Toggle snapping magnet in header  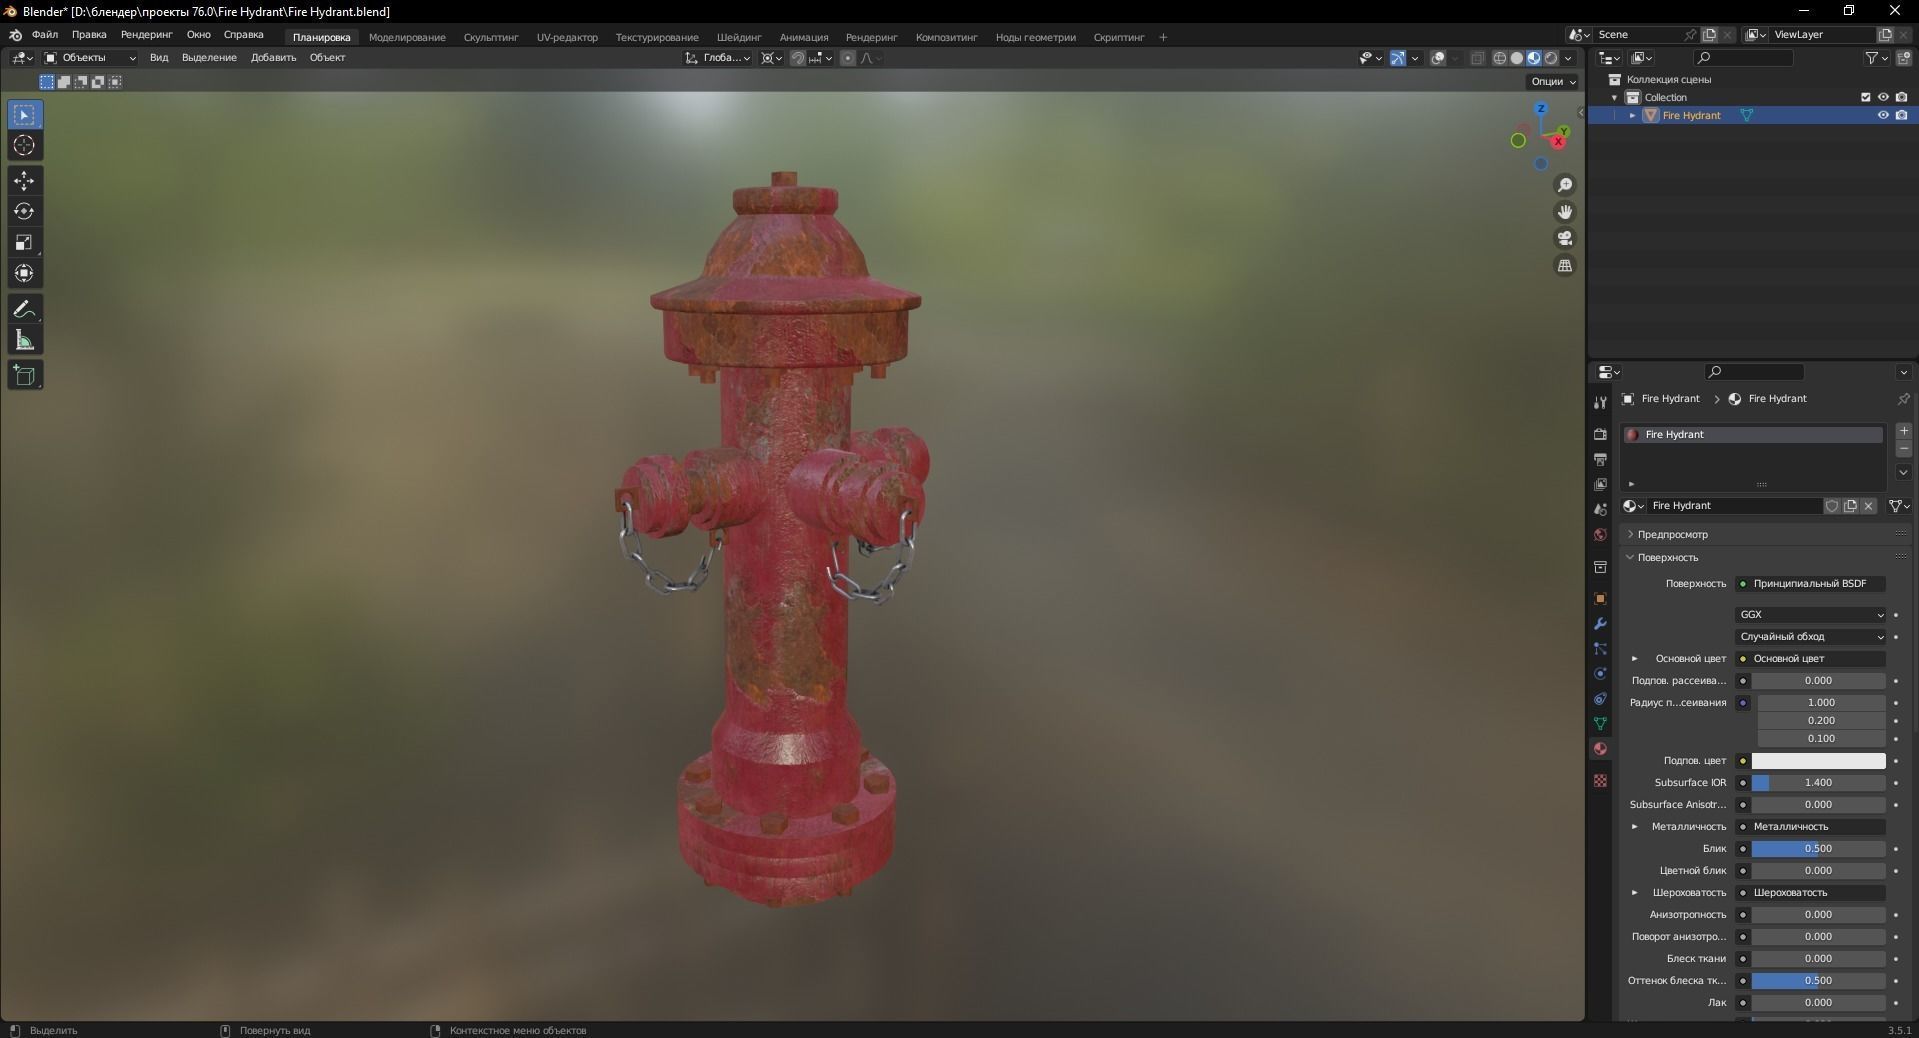tap(798, 58)
